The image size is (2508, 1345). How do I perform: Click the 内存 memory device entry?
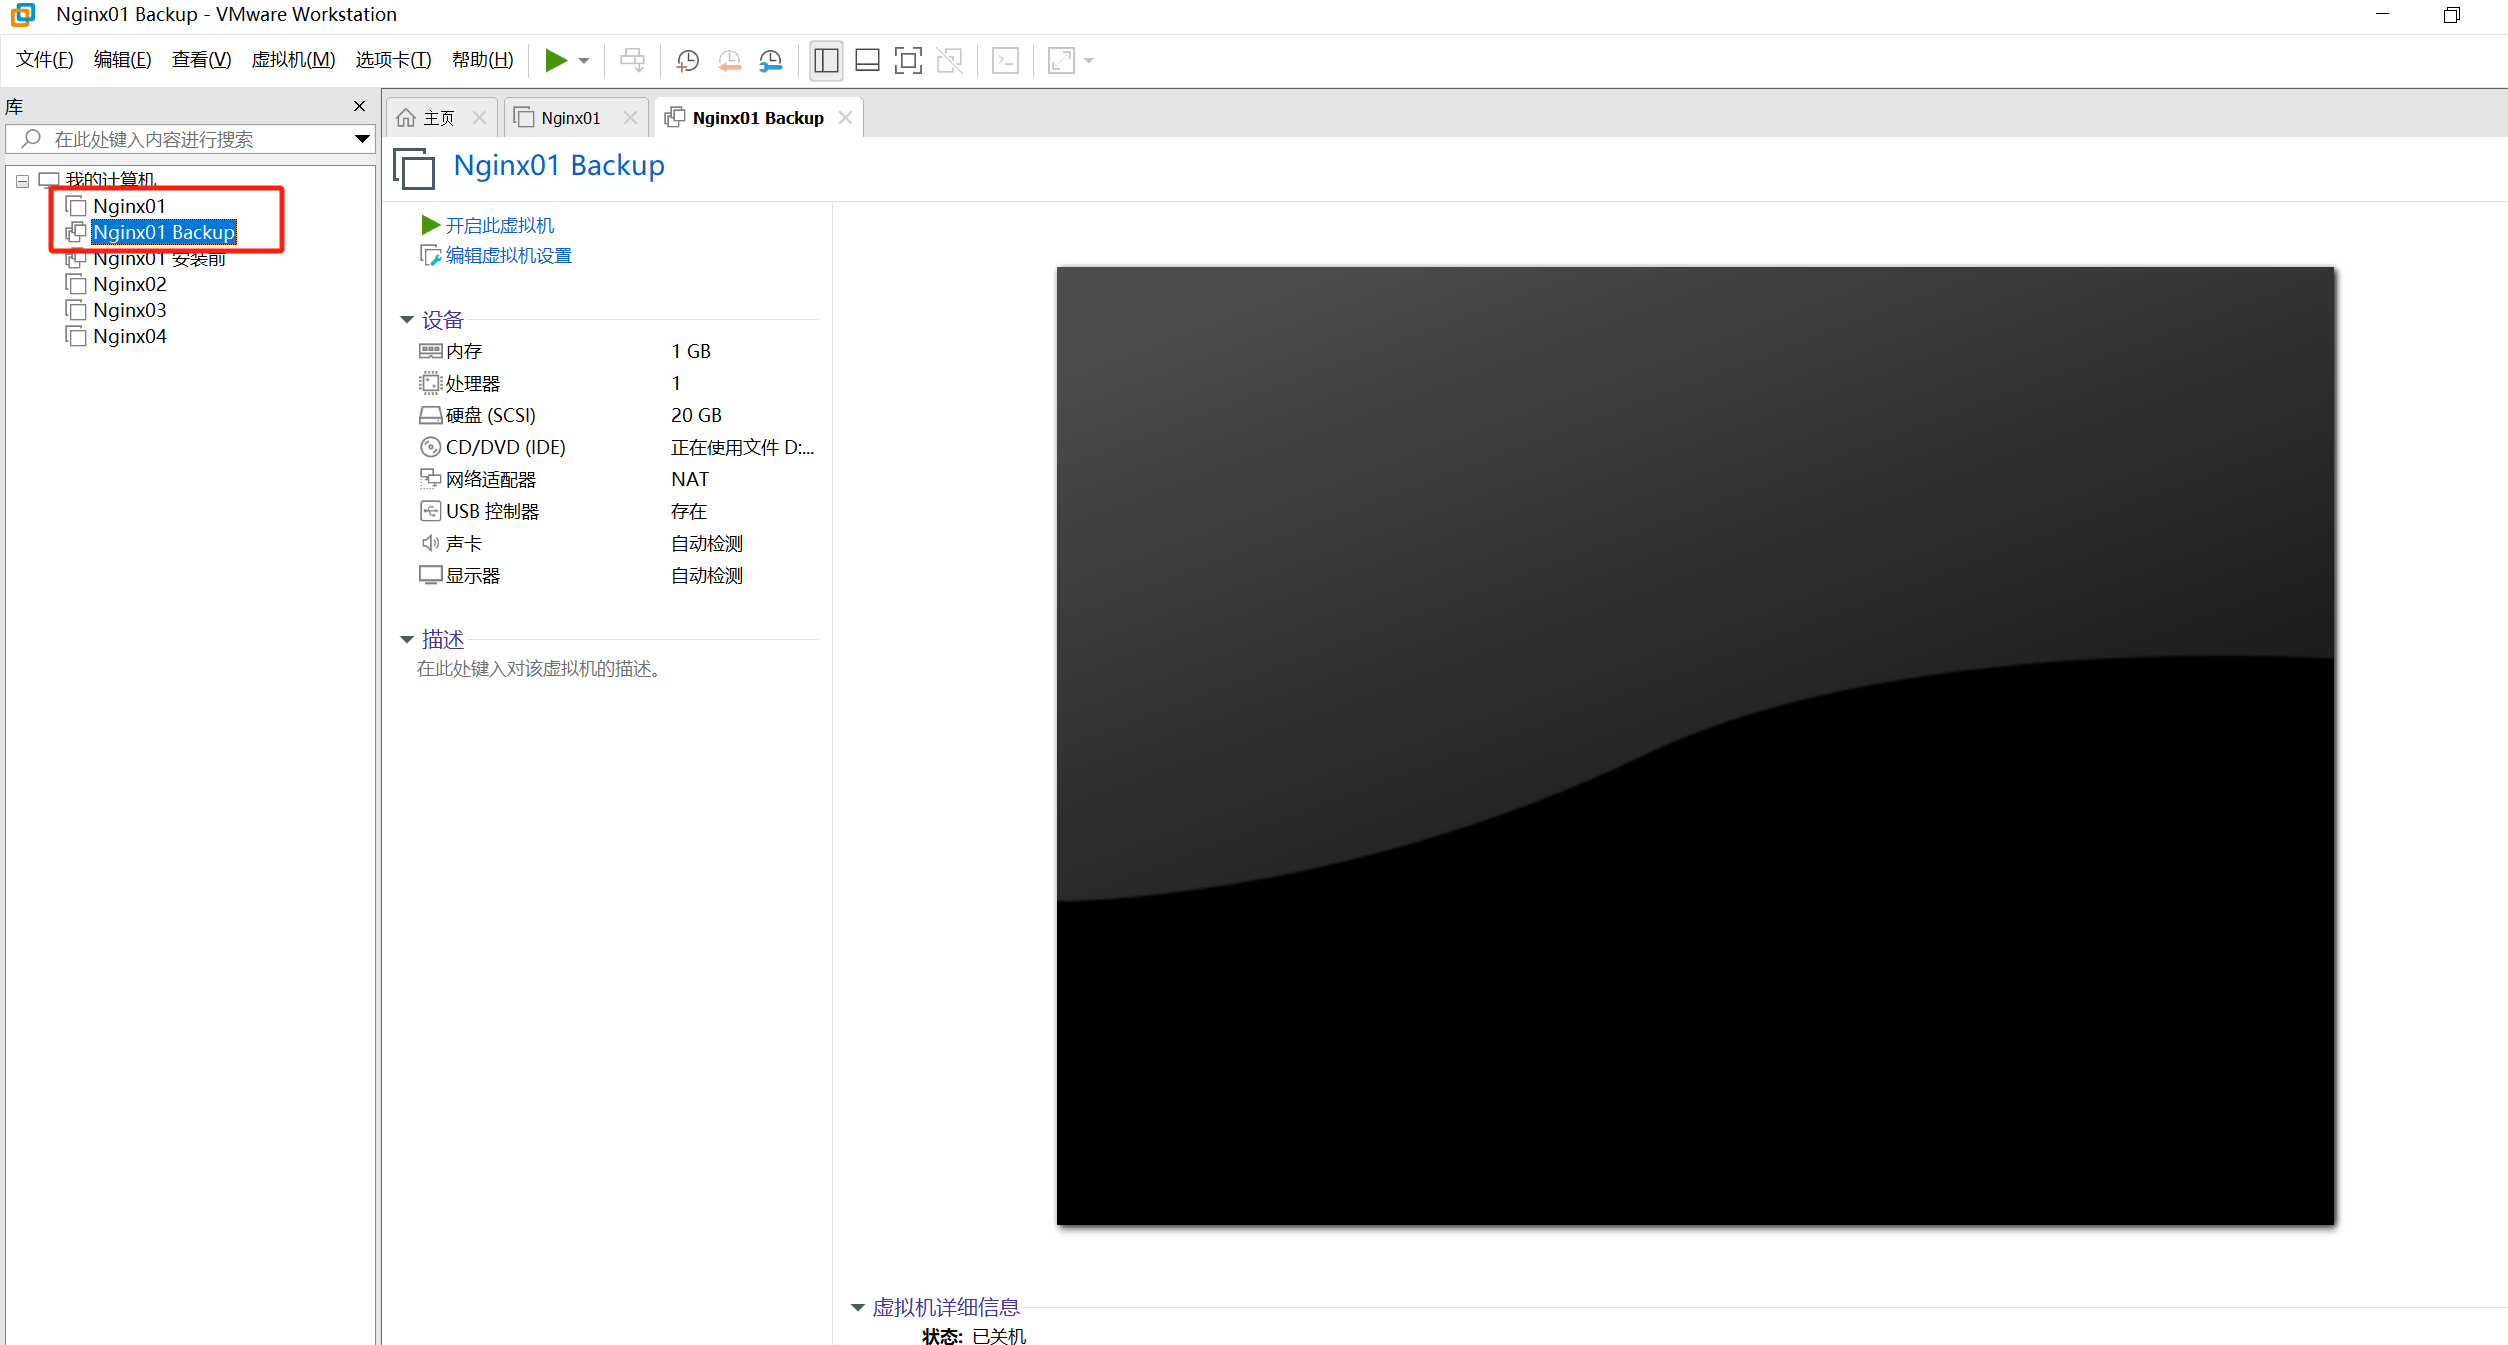click(464, 351)
